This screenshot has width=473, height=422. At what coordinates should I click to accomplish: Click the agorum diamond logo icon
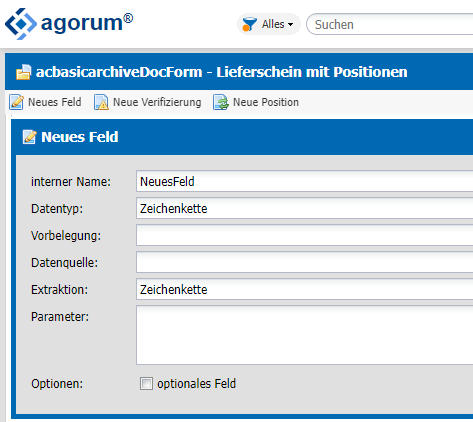21,24
